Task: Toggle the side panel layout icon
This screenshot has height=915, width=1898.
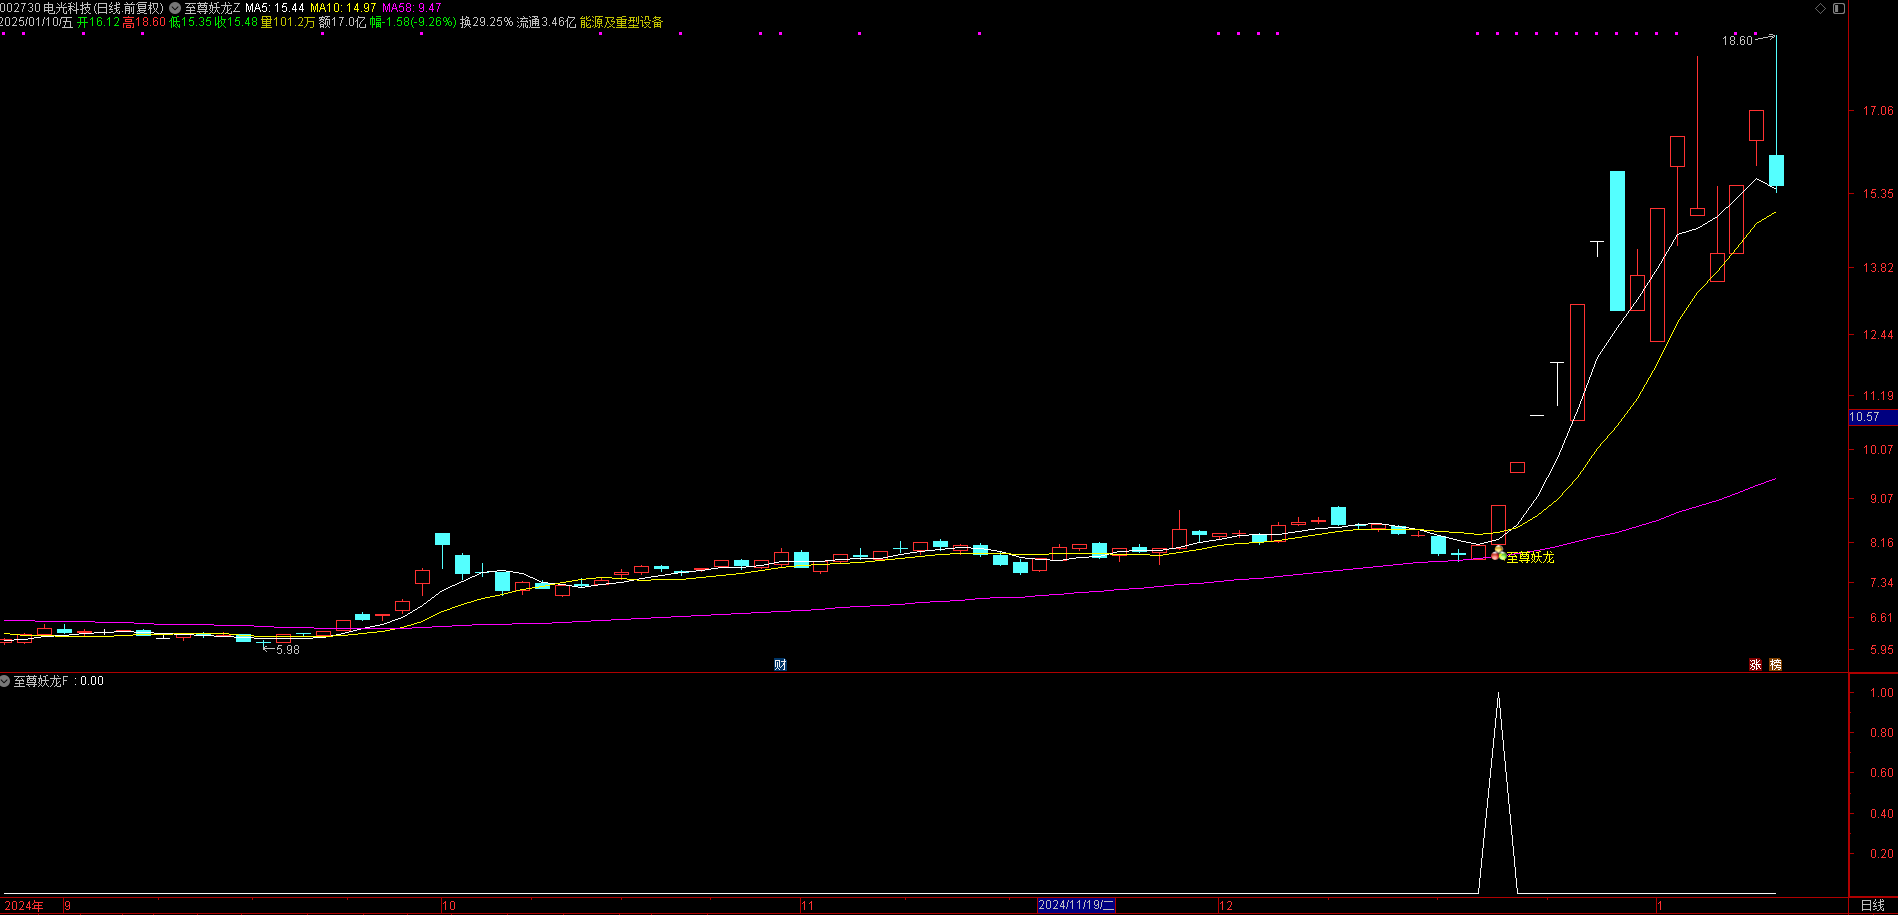Action: point(1838,8)
